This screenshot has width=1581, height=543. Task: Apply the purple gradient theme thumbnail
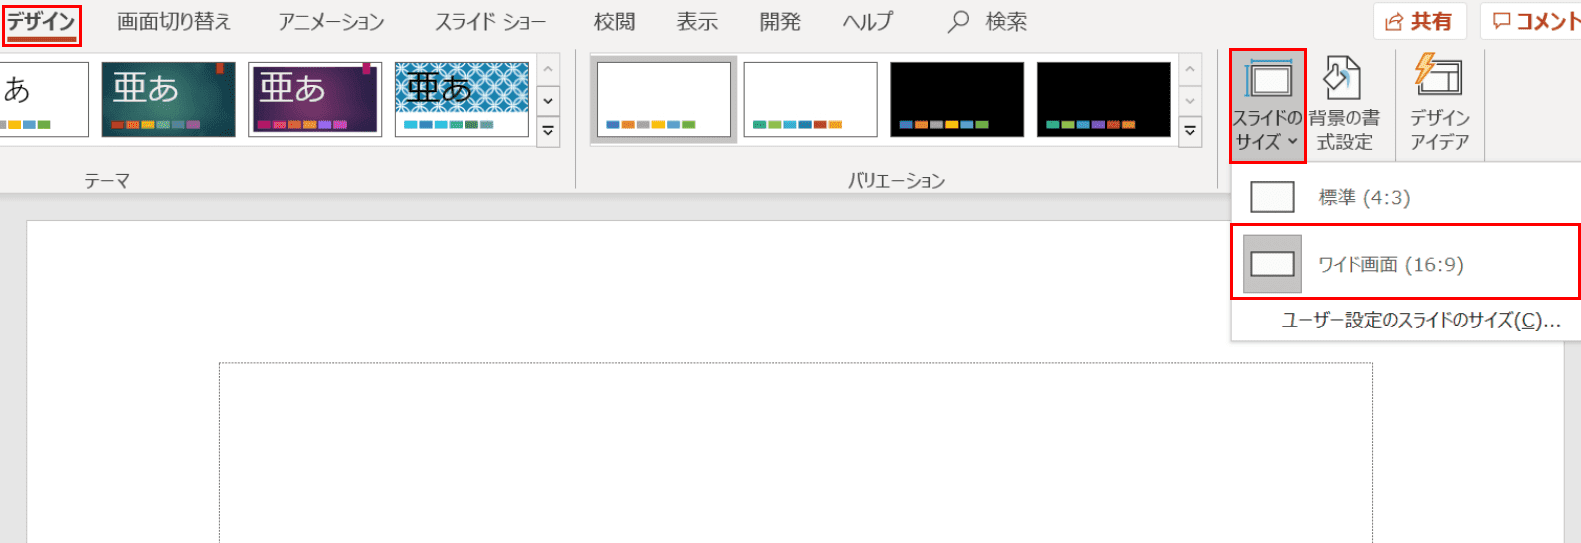tap(315, 99)
